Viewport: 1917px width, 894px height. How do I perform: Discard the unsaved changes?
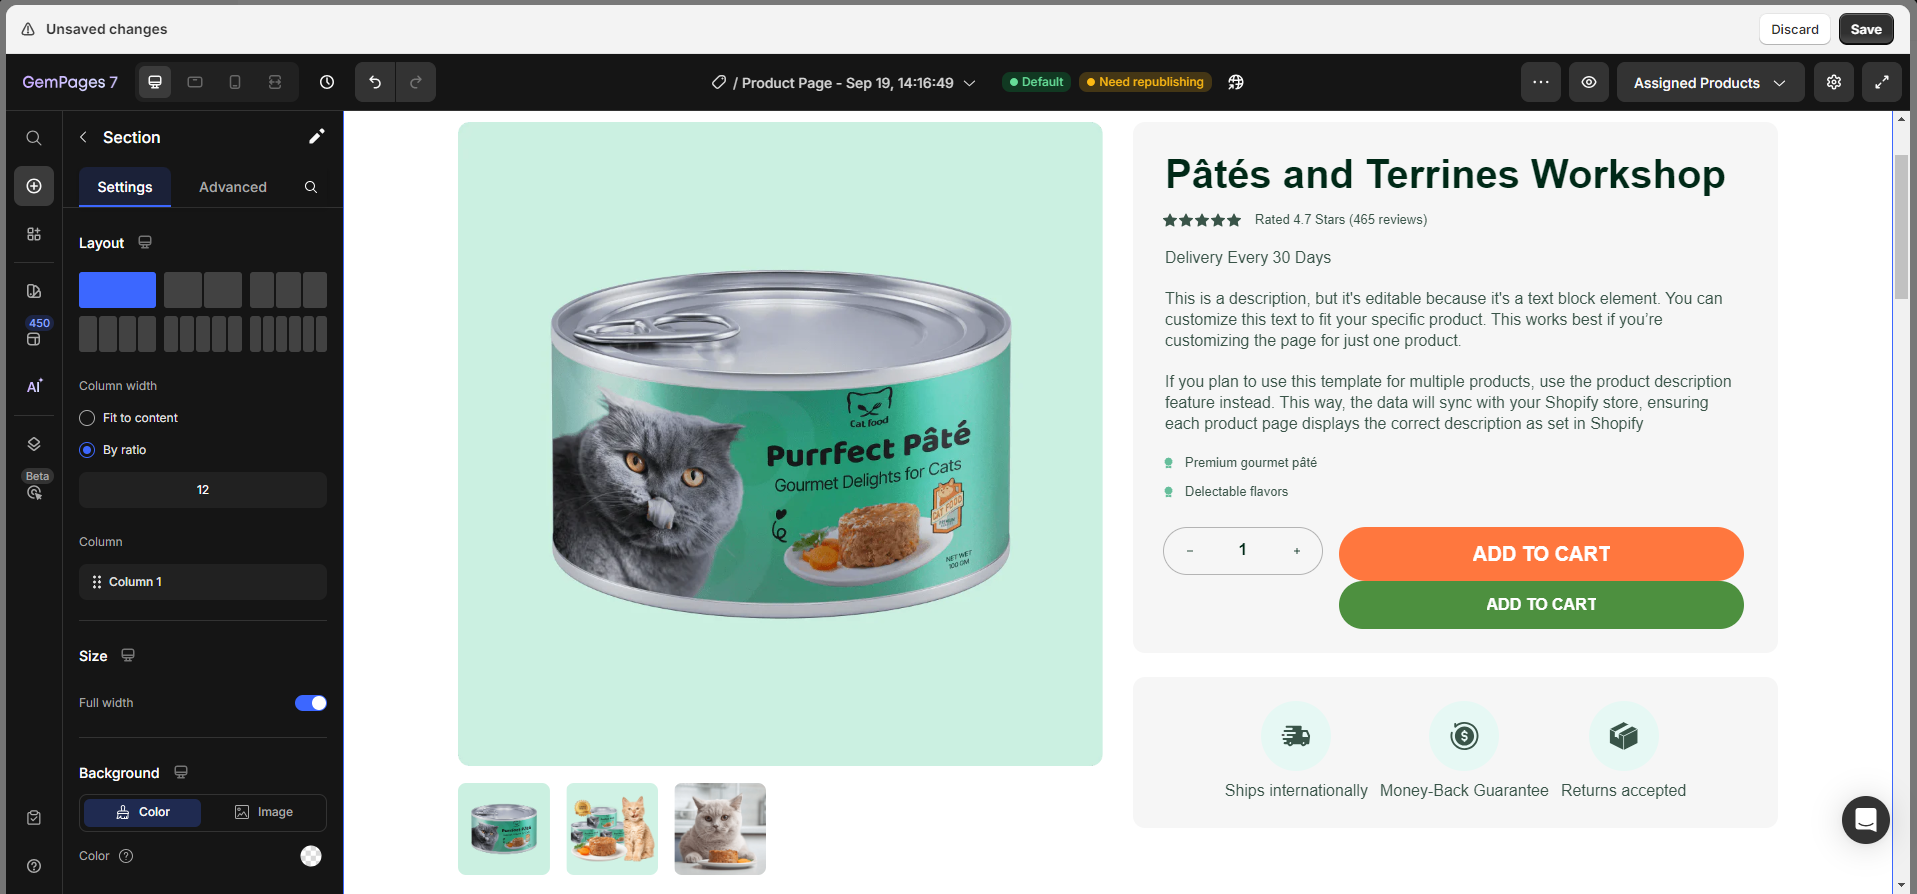[1794, 29]
